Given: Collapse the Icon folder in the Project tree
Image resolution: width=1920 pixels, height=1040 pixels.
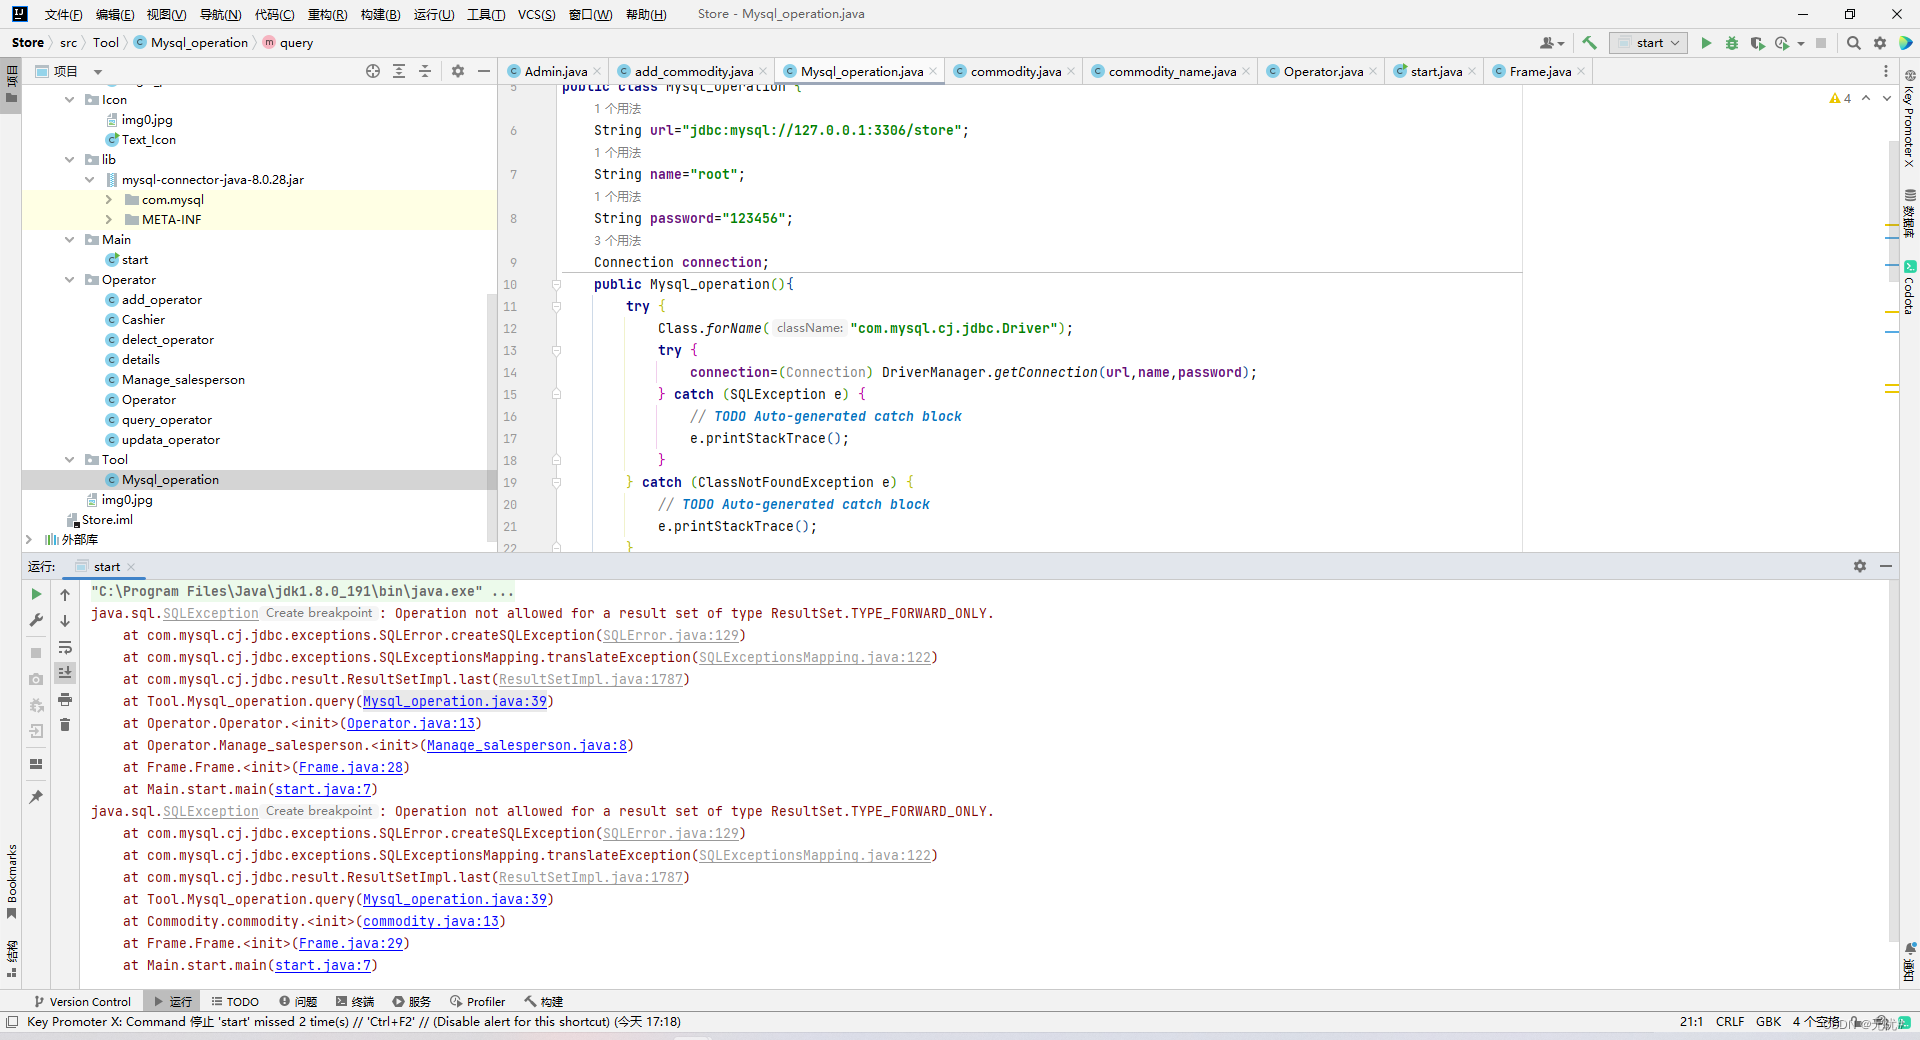Looking at the screenshot, I should (x=69, y=100).
